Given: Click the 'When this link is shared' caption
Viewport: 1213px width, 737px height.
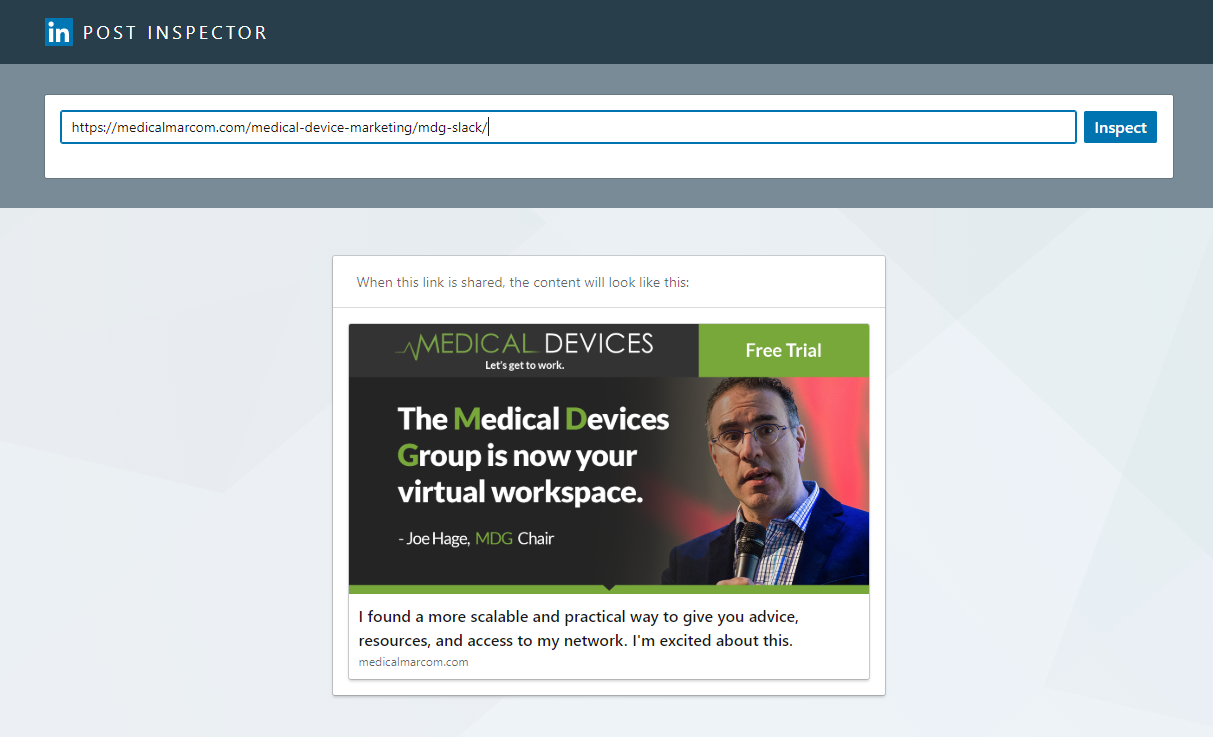Looking at the screenshot, I should 523,282.
